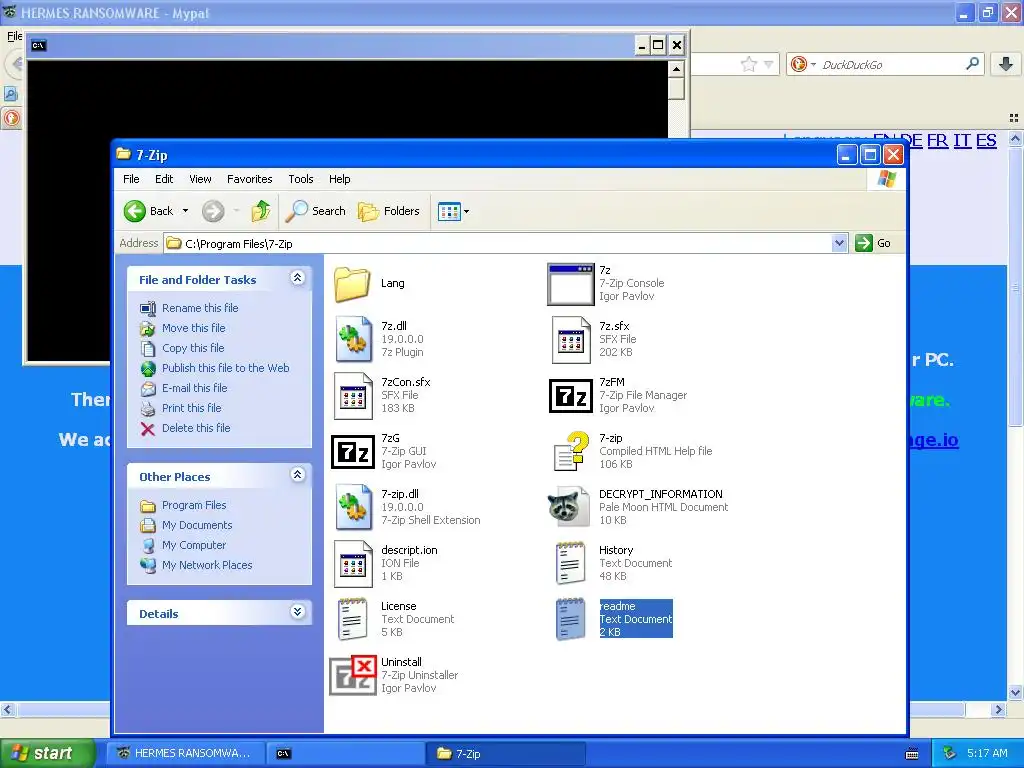
Task: Click the browser horizontal scrollbar right arrow
Action: click(998, 709)
